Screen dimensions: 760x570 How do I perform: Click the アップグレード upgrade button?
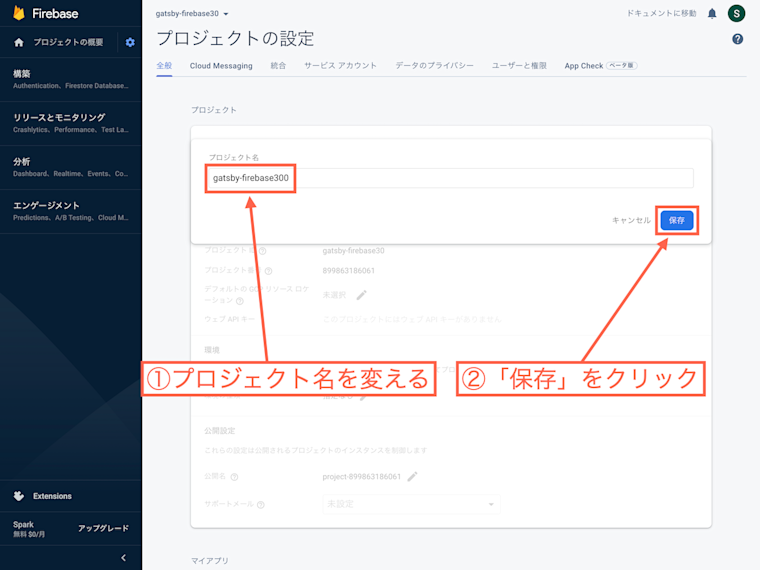pyautogui.click(x=103, y=528)
